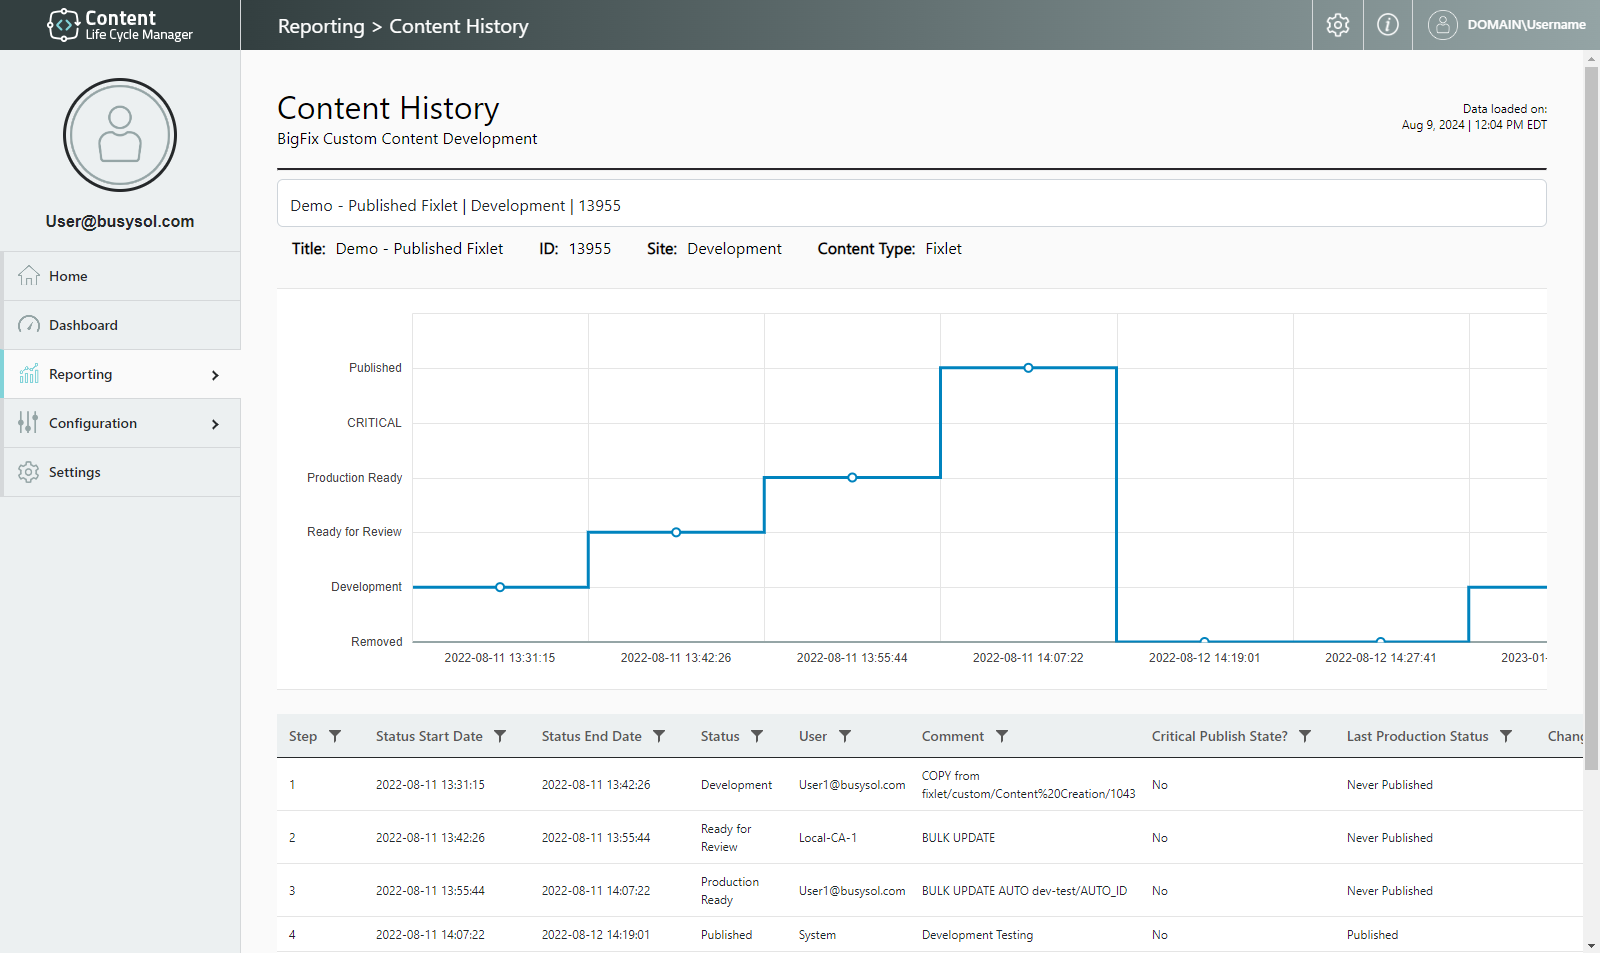1600x953 pixels.
Task: Click the User@busysol.com profile name
Action: (x=120, y=221)
